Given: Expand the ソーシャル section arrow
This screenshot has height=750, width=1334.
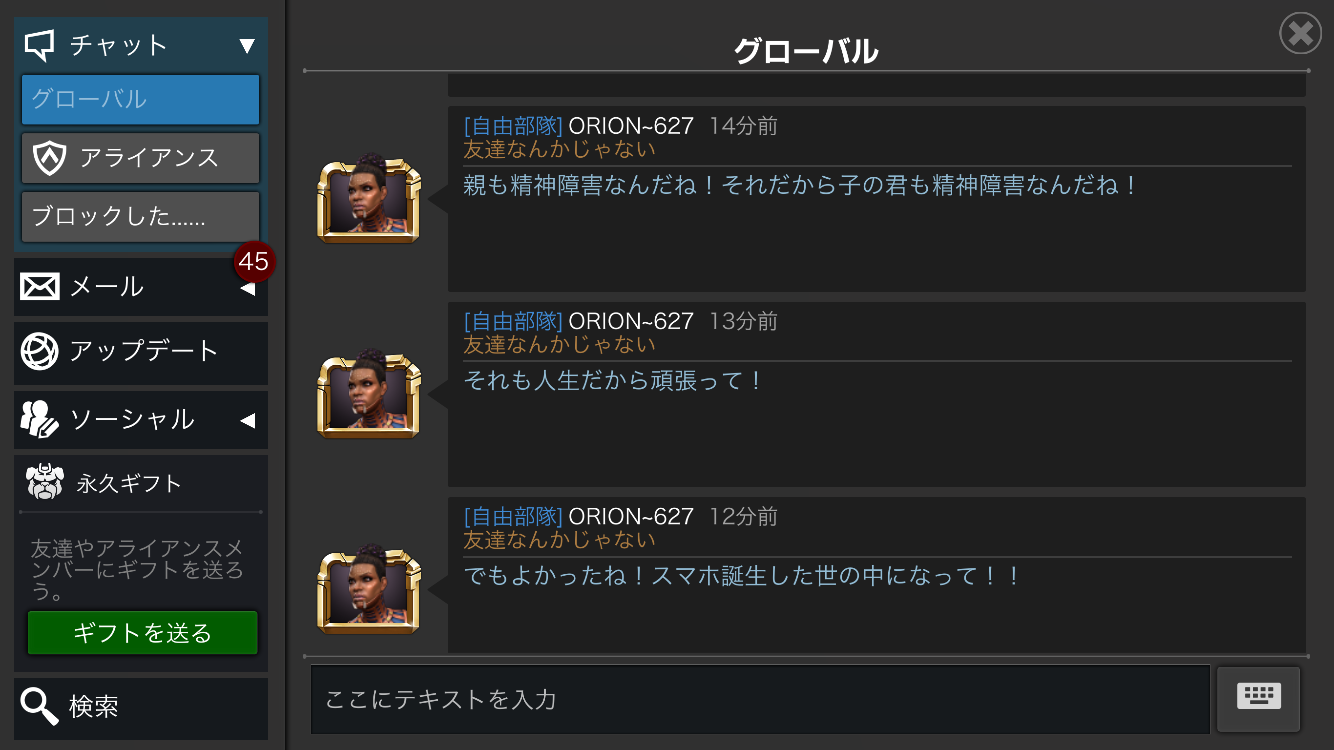Looking at the screenshot, I should (x=247, y=420).
